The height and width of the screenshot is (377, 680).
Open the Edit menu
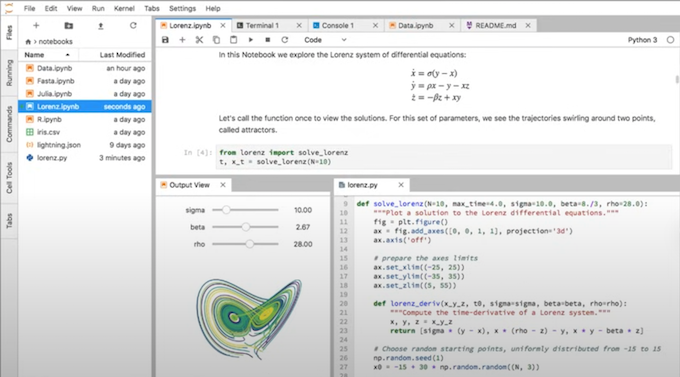pos(51,8)
